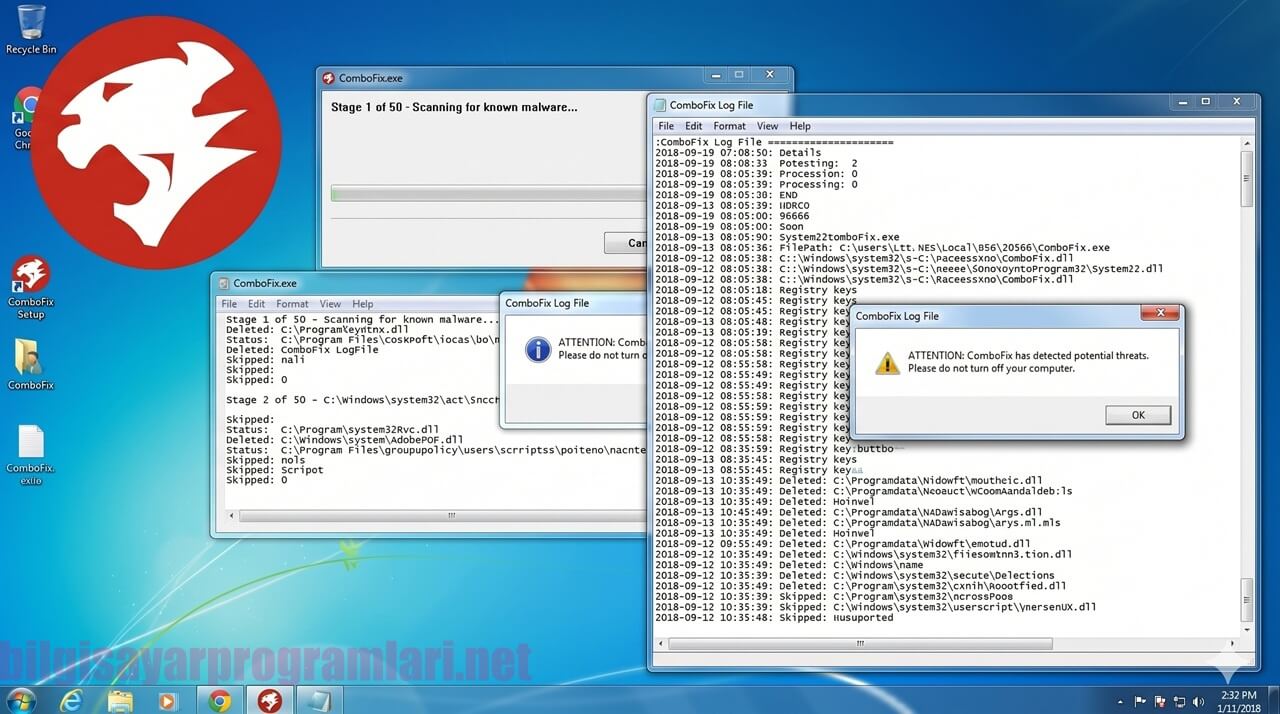Open the network tray icon
This screenshot has width=1280, height=714.
[x=1180, y=700]
